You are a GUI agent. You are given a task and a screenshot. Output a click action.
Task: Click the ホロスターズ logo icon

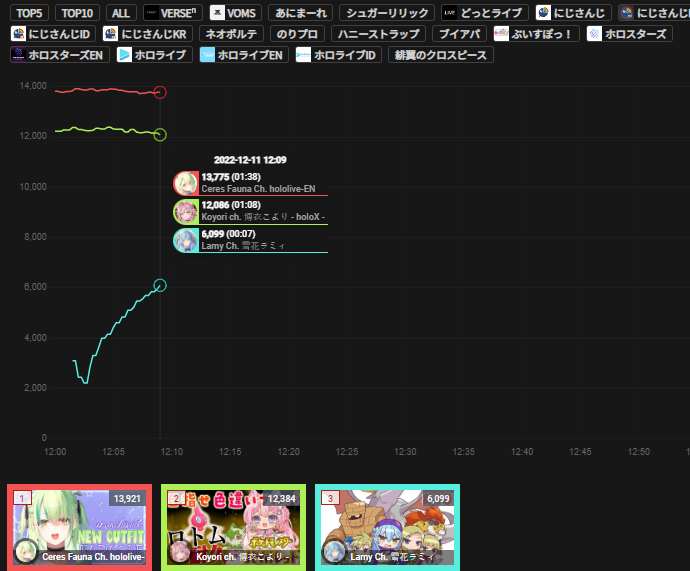pos(595,34)
